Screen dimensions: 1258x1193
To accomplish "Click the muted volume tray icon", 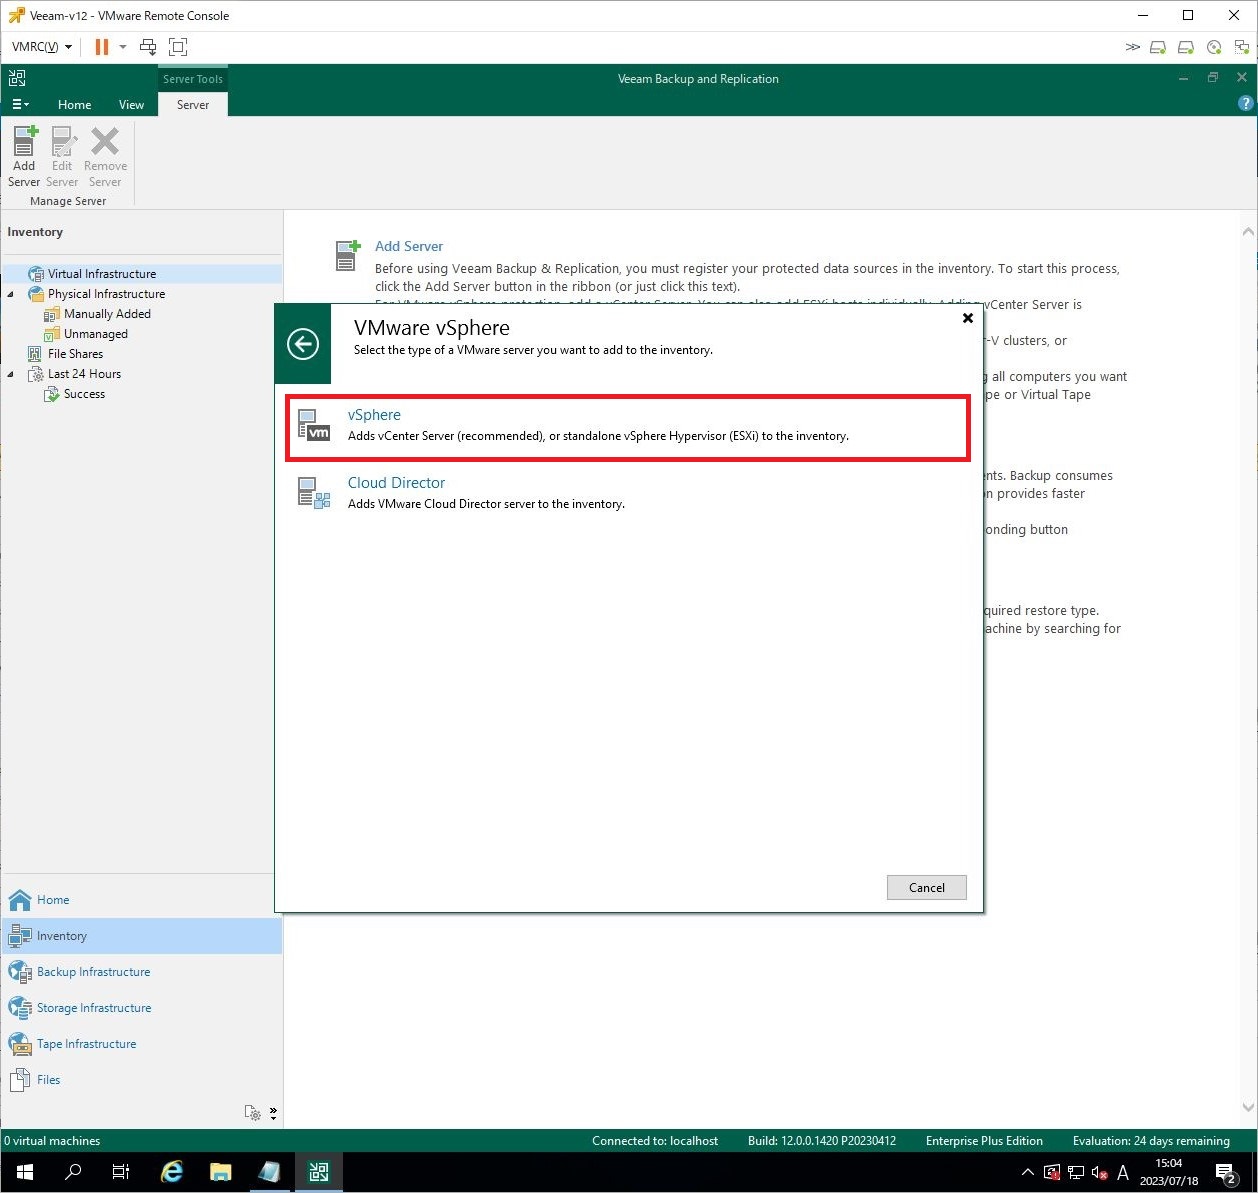I will tap(1099, 1172).
